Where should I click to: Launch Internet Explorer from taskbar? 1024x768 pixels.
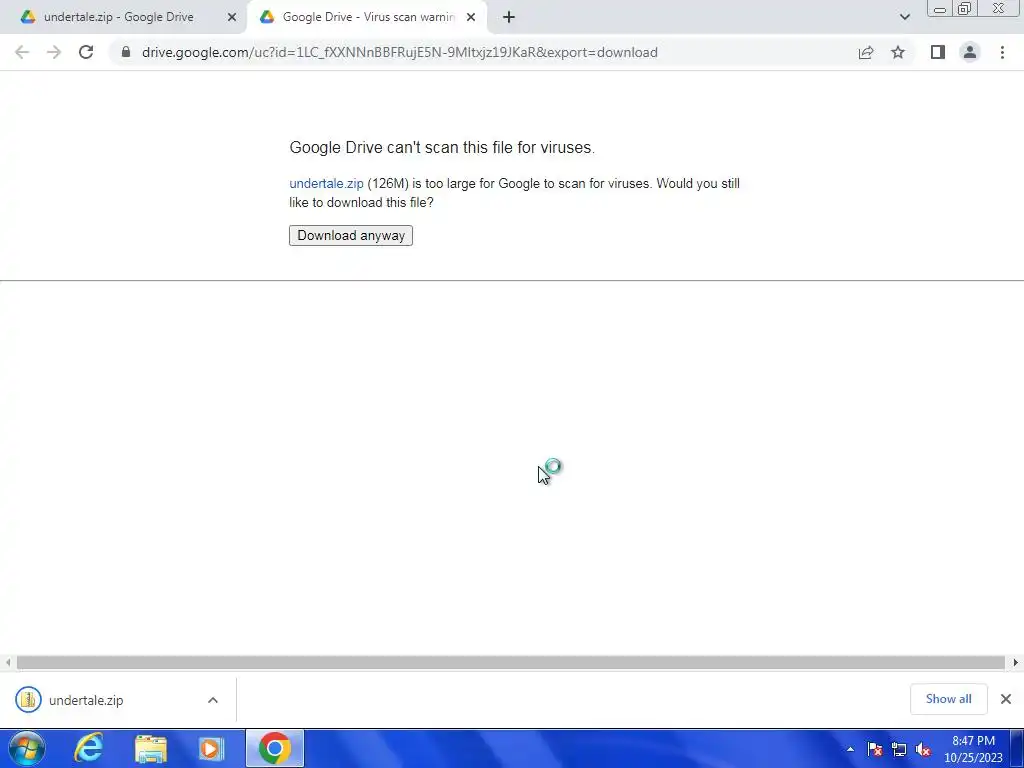[x=88, y=748]
